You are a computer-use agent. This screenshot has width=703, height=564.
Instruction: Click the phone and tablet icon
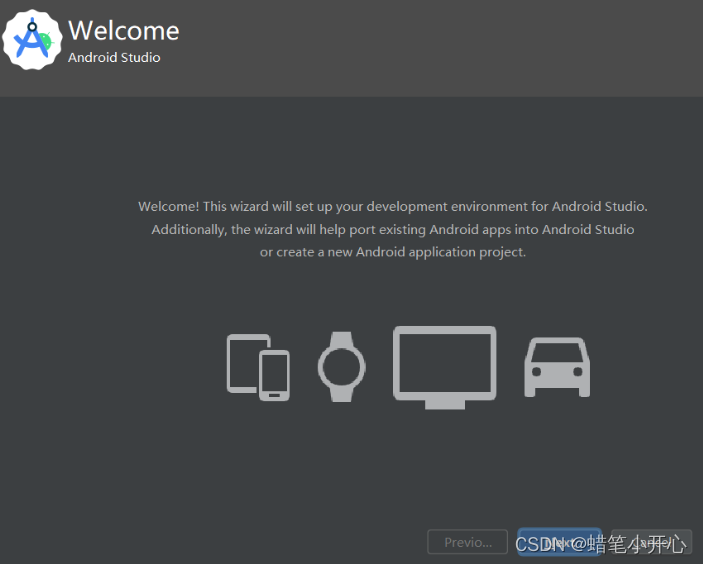coord(258,367)
